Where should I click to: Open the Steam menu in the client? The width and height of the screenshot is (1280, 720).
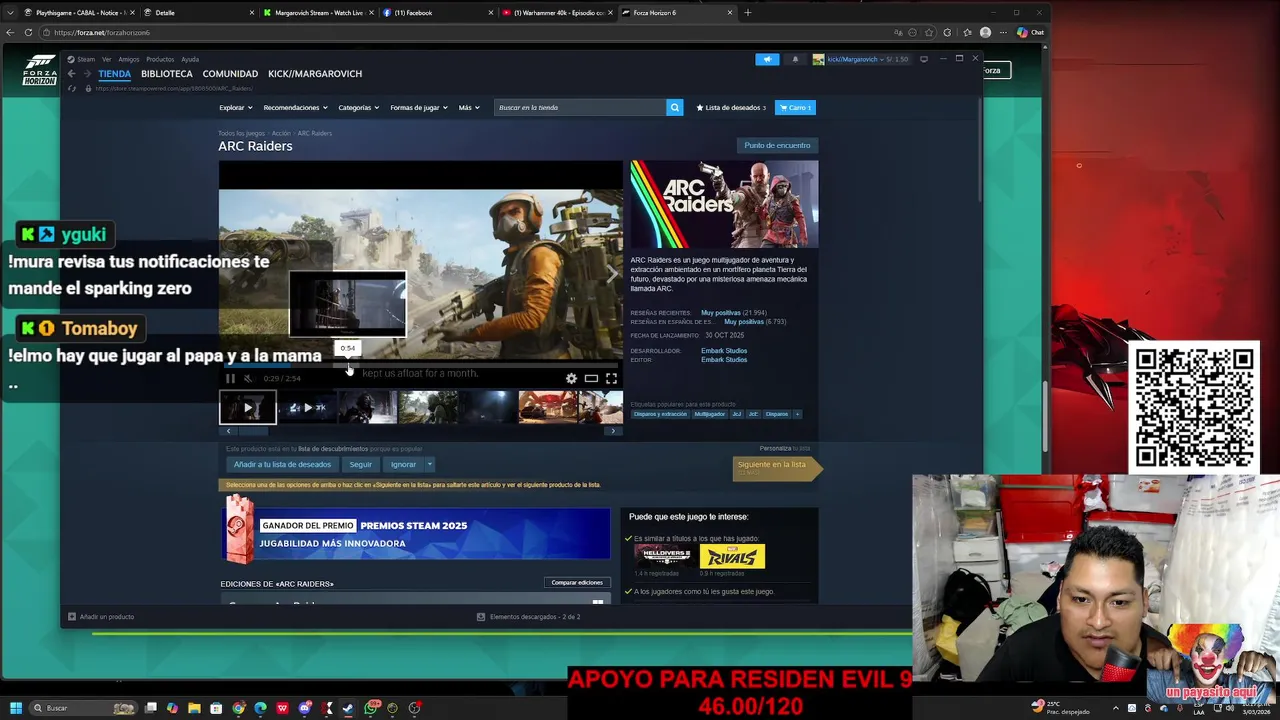point(82,59)
